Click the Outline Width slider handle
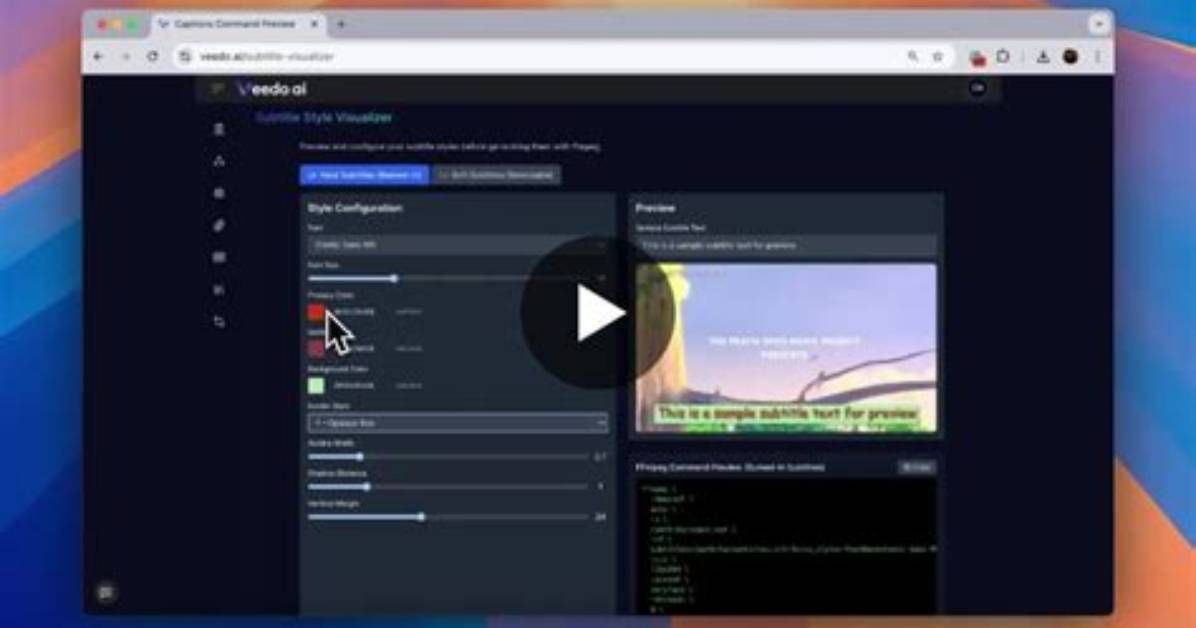This screenshot has width=1196, height=628. (360, 457)
